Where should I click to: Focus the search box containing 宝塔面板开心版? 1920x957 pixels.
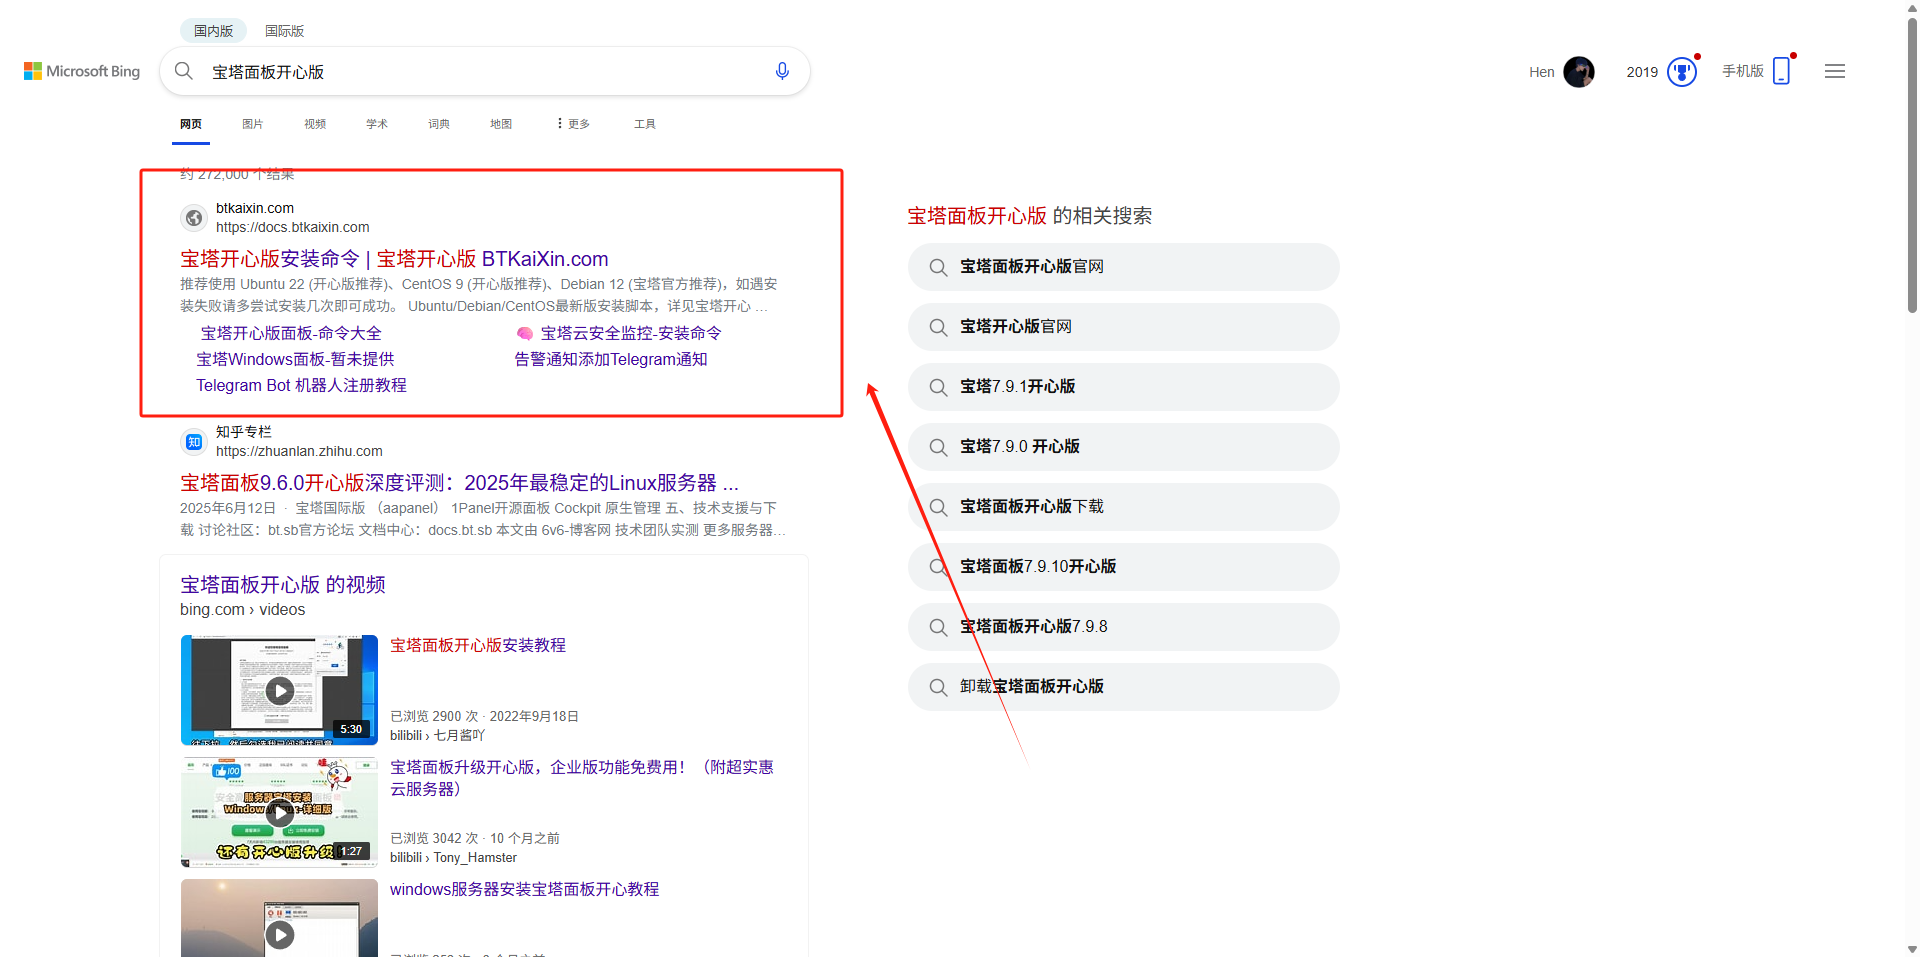click(x=484, y=72)
